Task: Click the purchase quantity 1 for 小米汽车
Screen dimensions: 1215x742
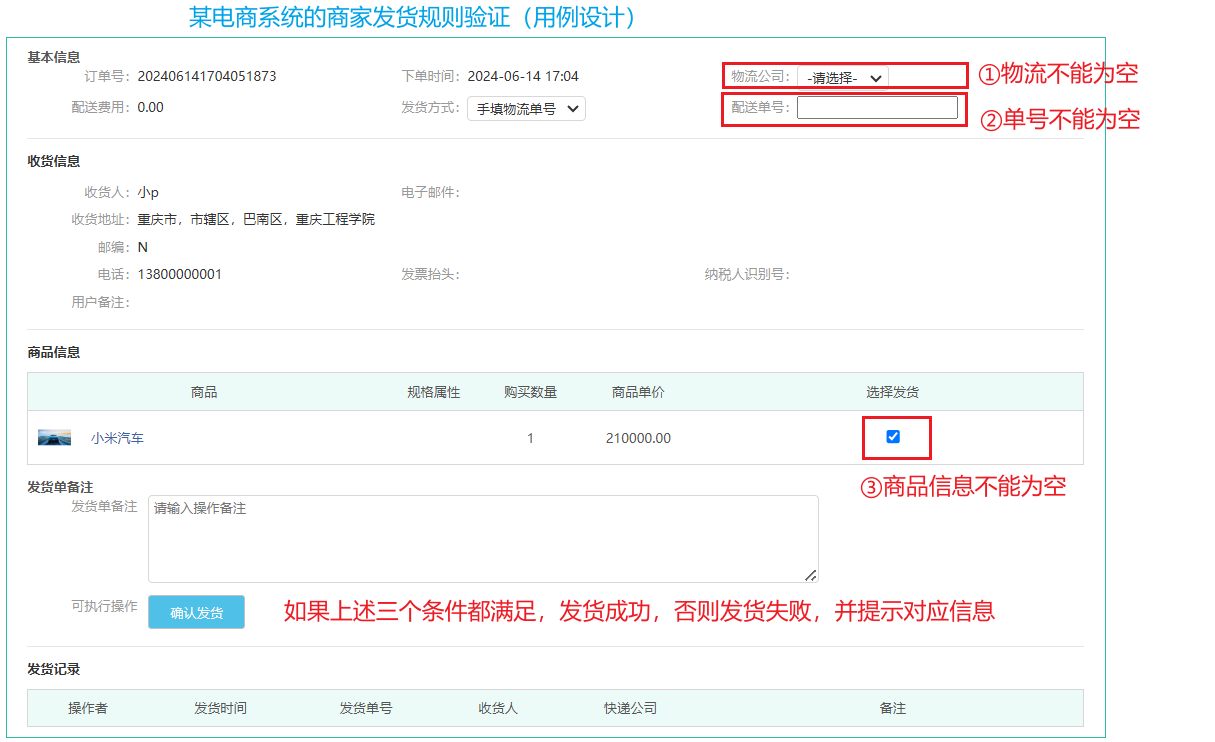Action: point(530,438)
